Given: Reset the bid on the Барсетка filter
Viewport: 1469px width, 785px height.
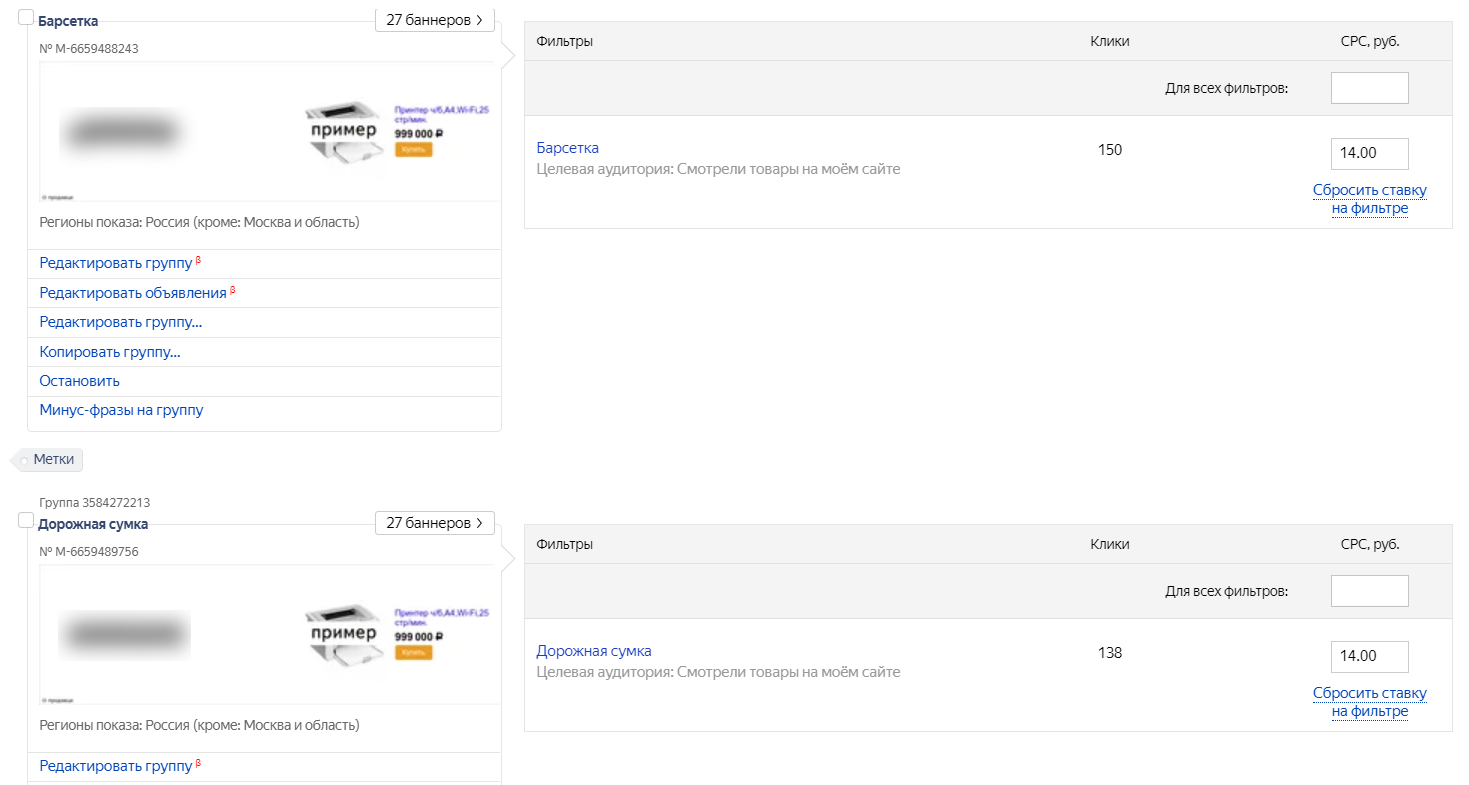Looking at the screenshot, I should 1369,199.
